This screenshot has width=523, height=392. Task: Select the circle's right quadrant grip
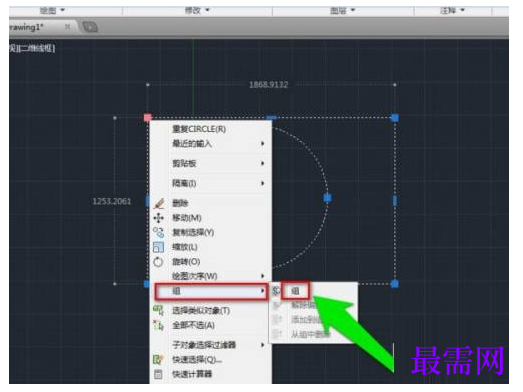(328, 198)
